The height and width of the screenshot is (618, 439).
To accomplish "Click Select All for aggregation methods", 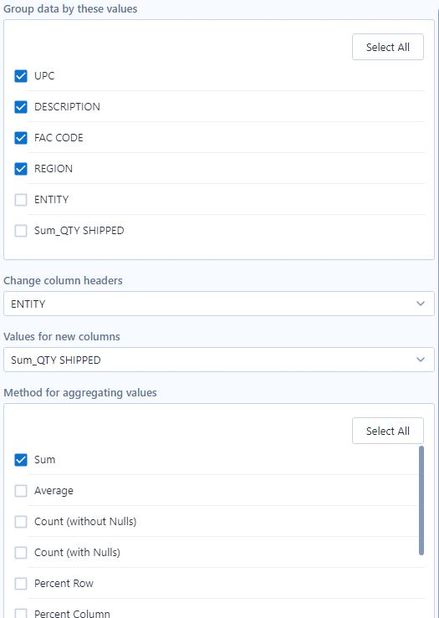I will tap(388, 431).
